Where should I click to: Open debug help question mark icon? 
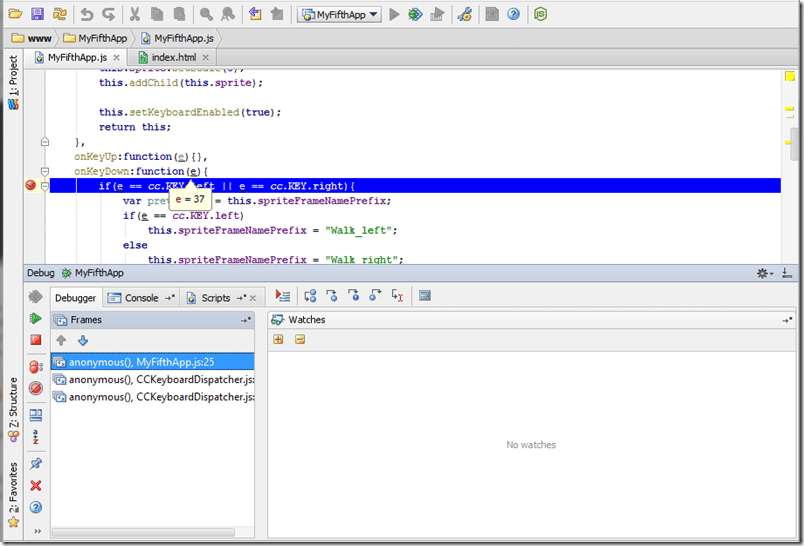(35, 508)
